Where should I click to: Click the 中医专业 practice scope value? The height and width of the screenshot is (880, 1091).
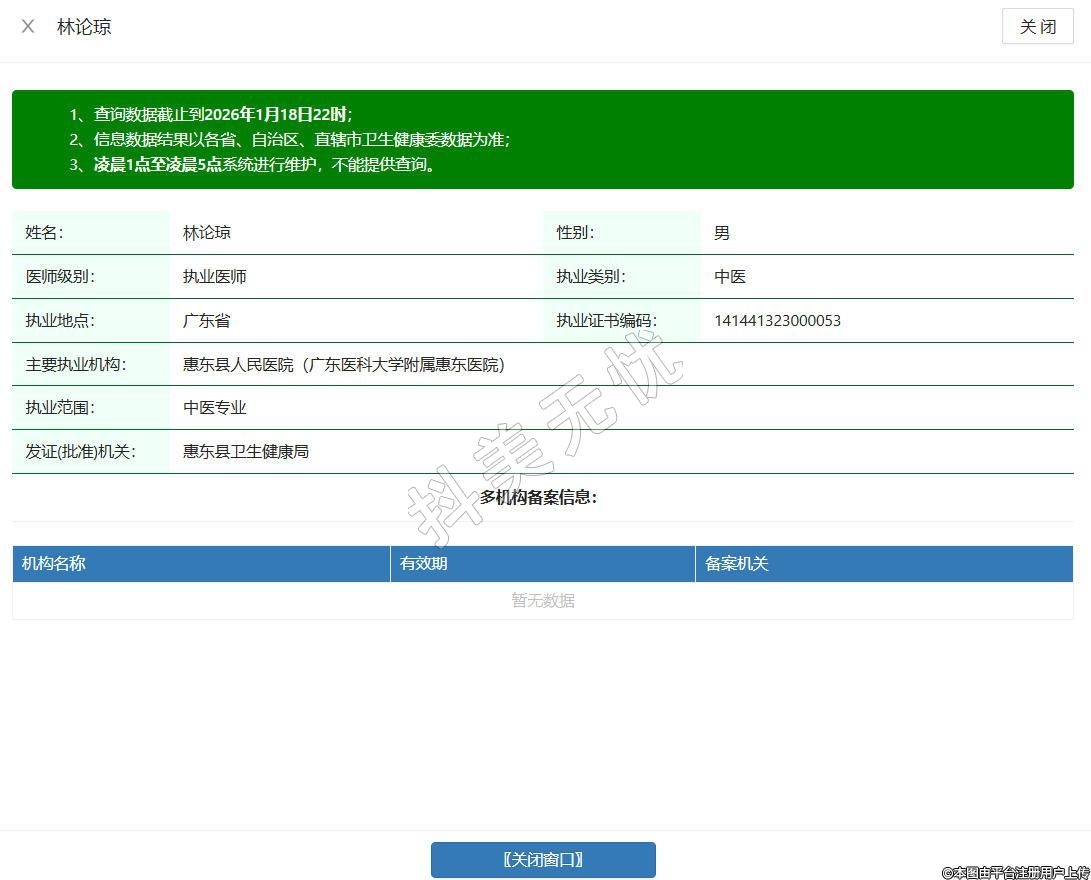214,408
